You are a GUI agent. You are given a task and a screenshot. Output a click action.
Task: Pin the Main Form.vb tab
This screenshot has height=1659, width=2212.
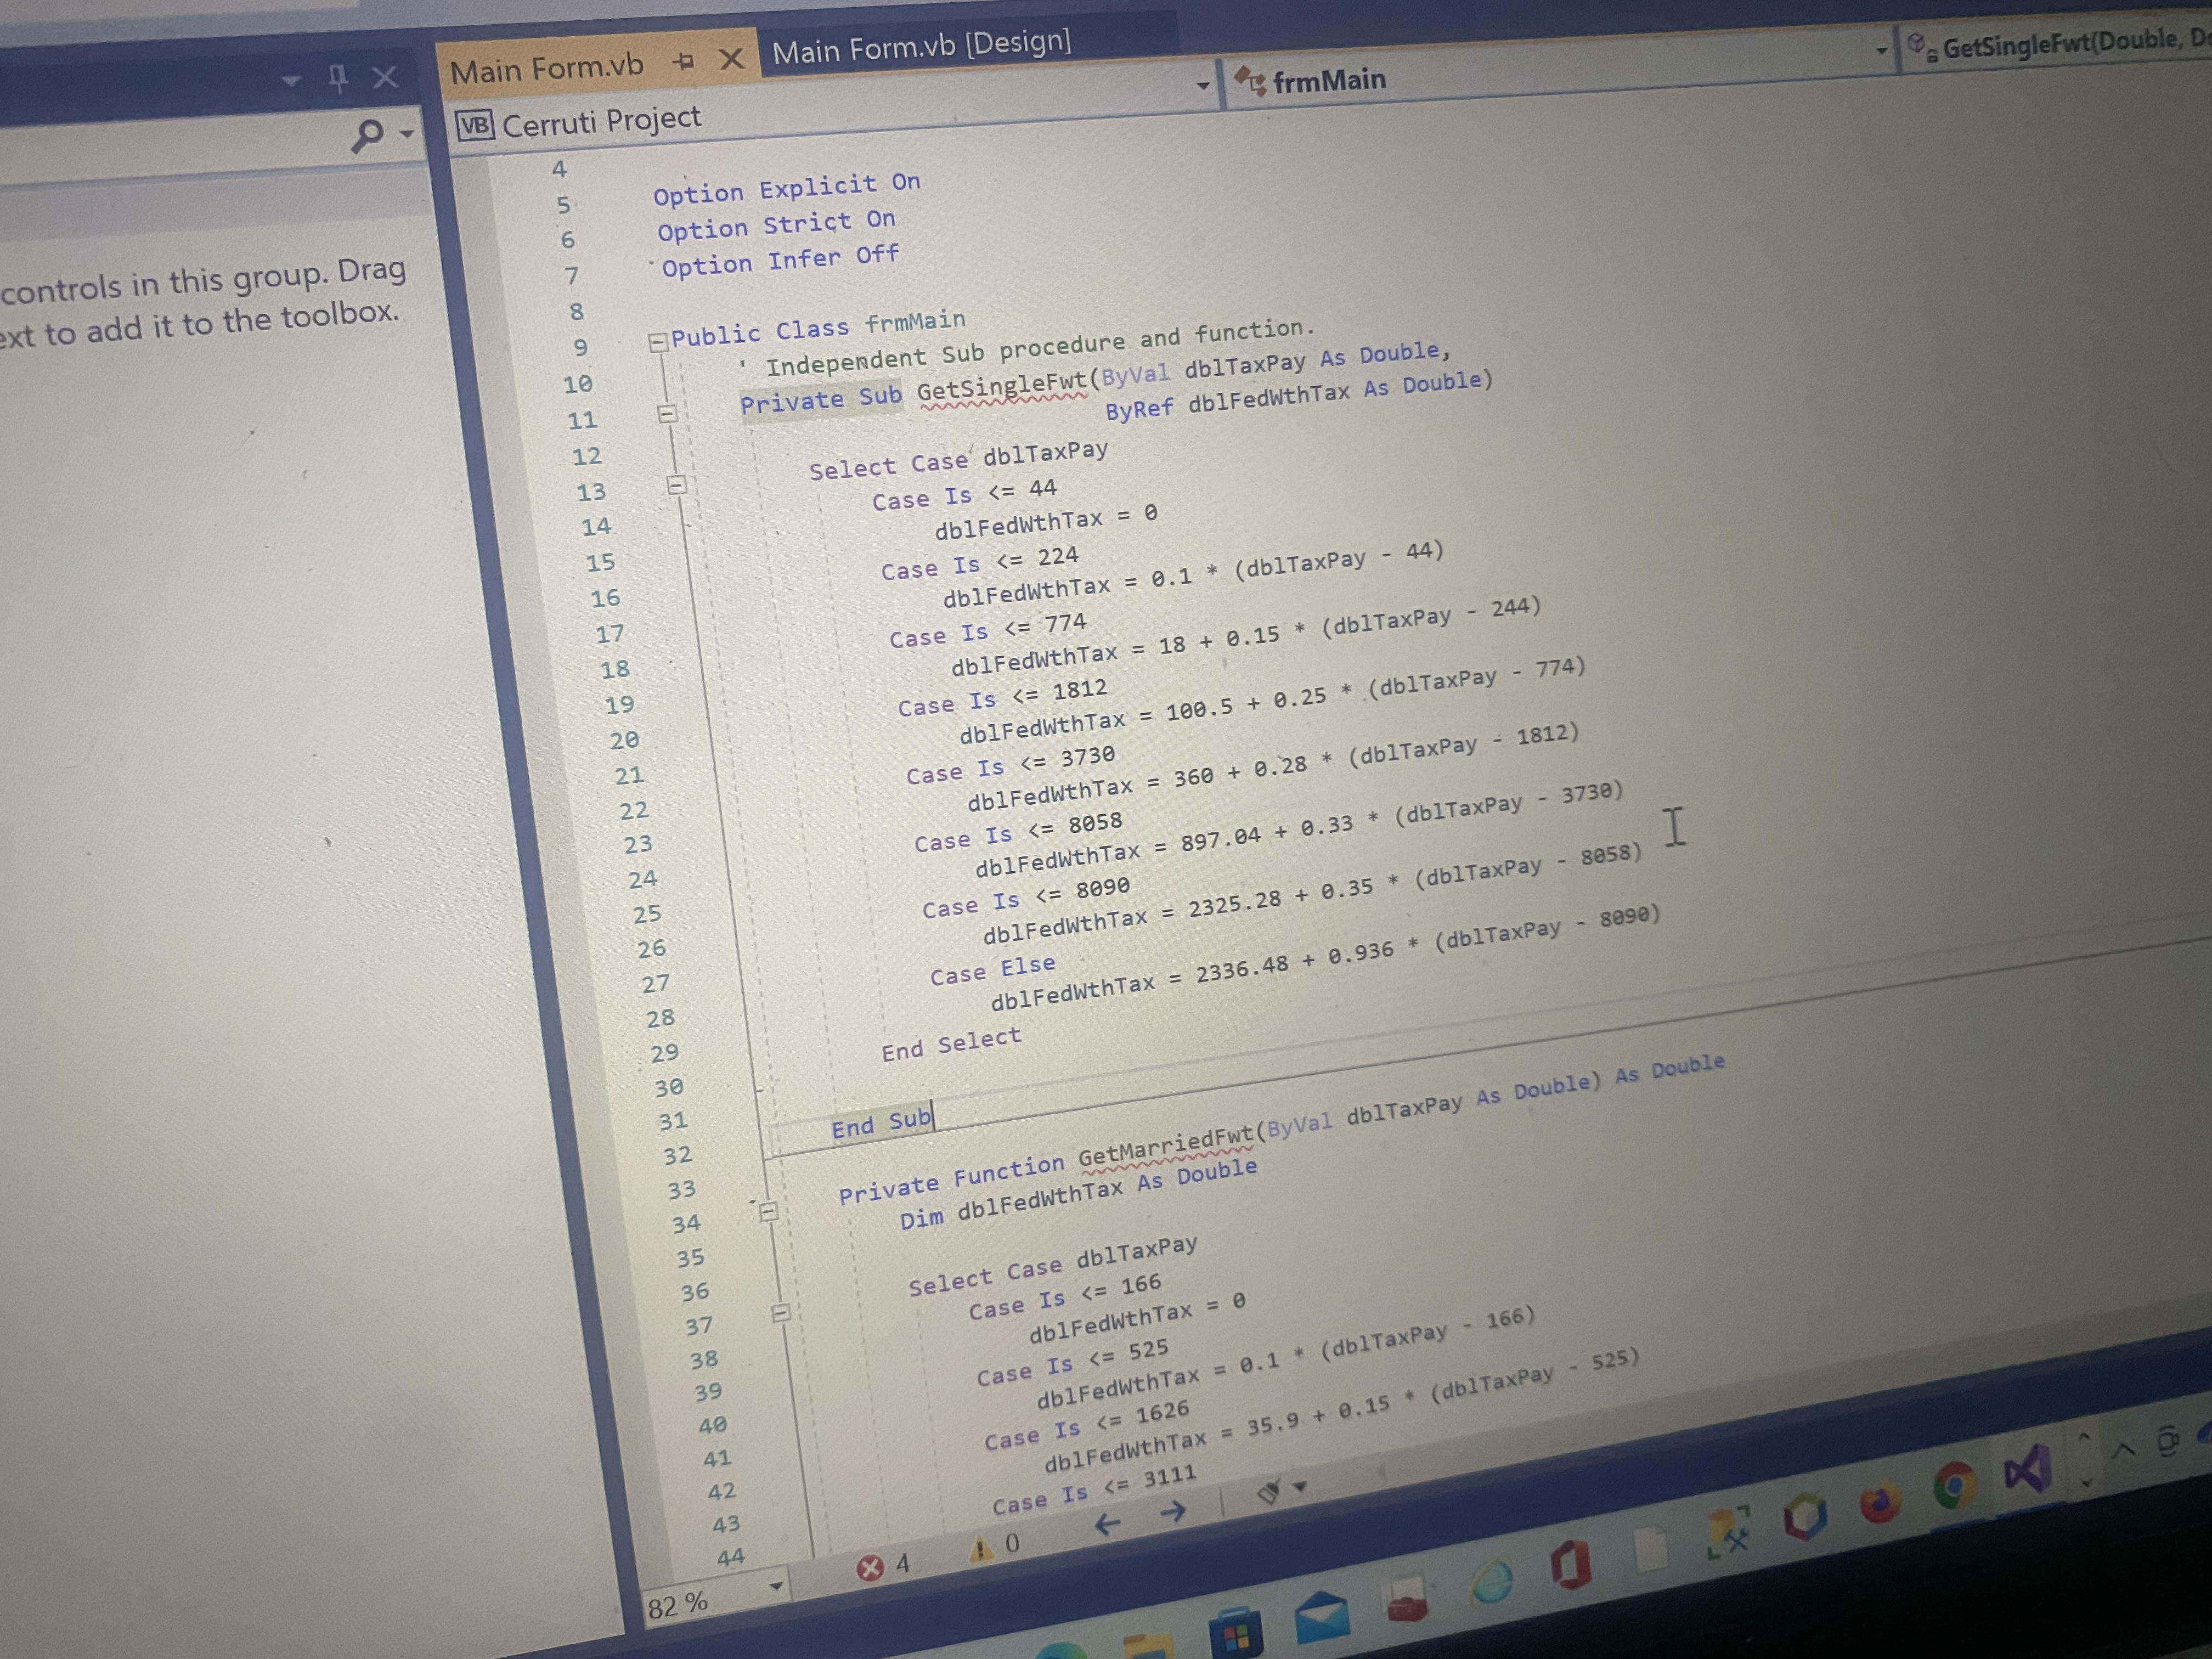684,63
